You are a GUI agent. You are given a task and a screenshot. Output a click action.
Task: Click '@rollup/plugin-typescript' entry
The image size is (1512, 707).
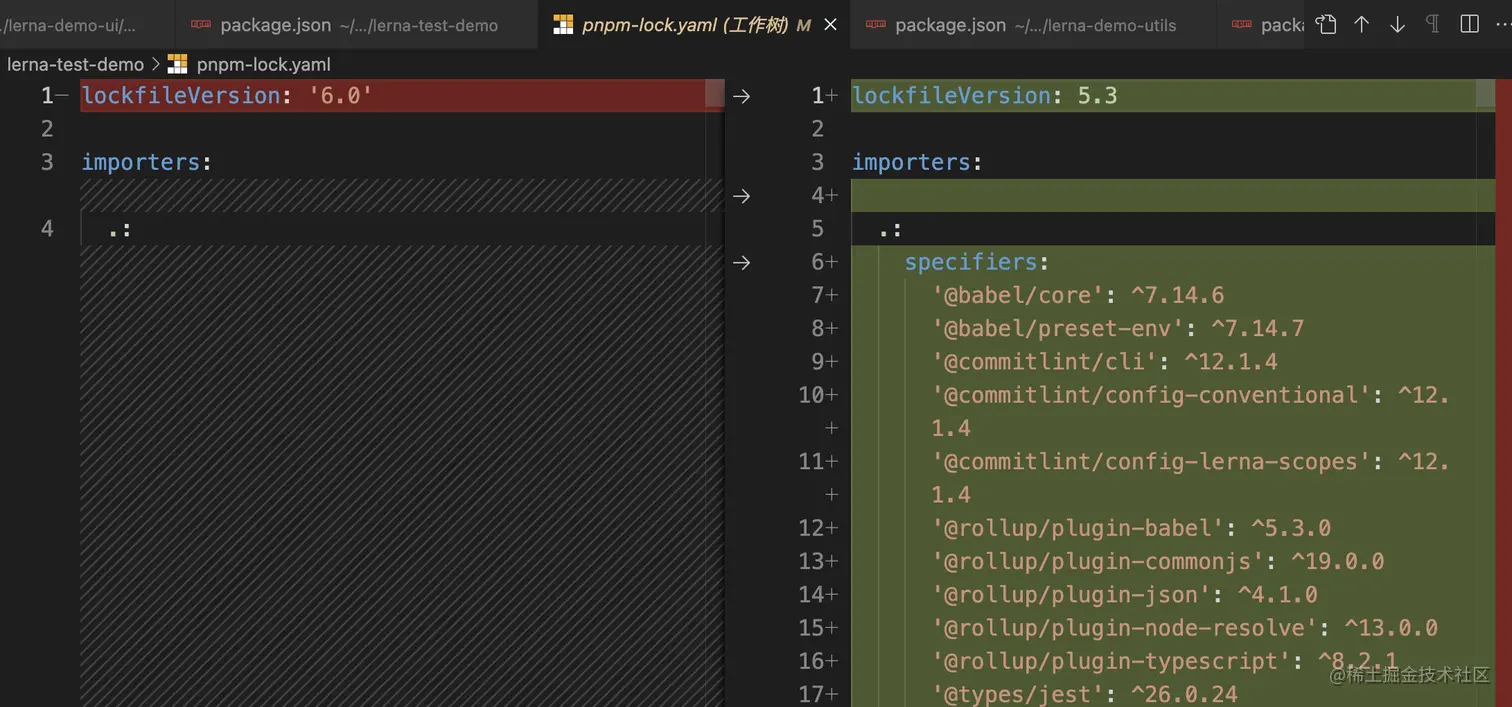[x=1165, y=660]
